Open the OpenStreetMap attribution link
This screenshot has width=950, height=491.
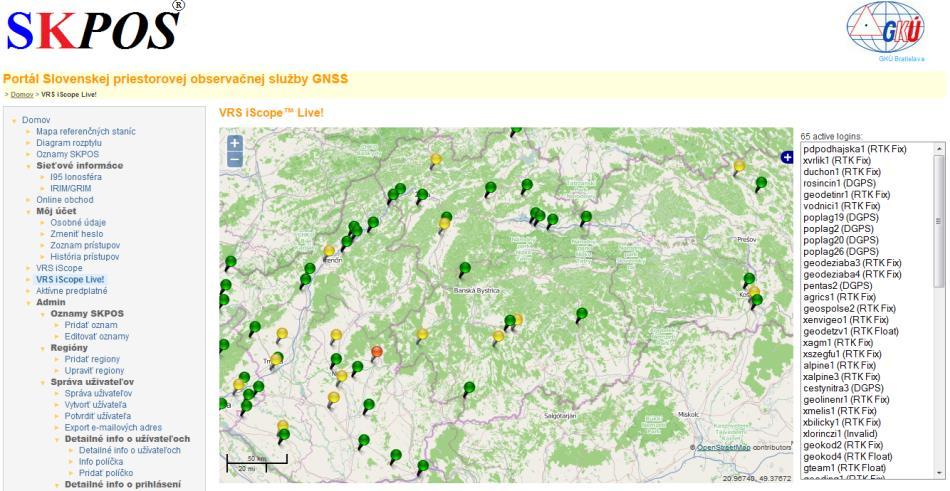(723, 447)
